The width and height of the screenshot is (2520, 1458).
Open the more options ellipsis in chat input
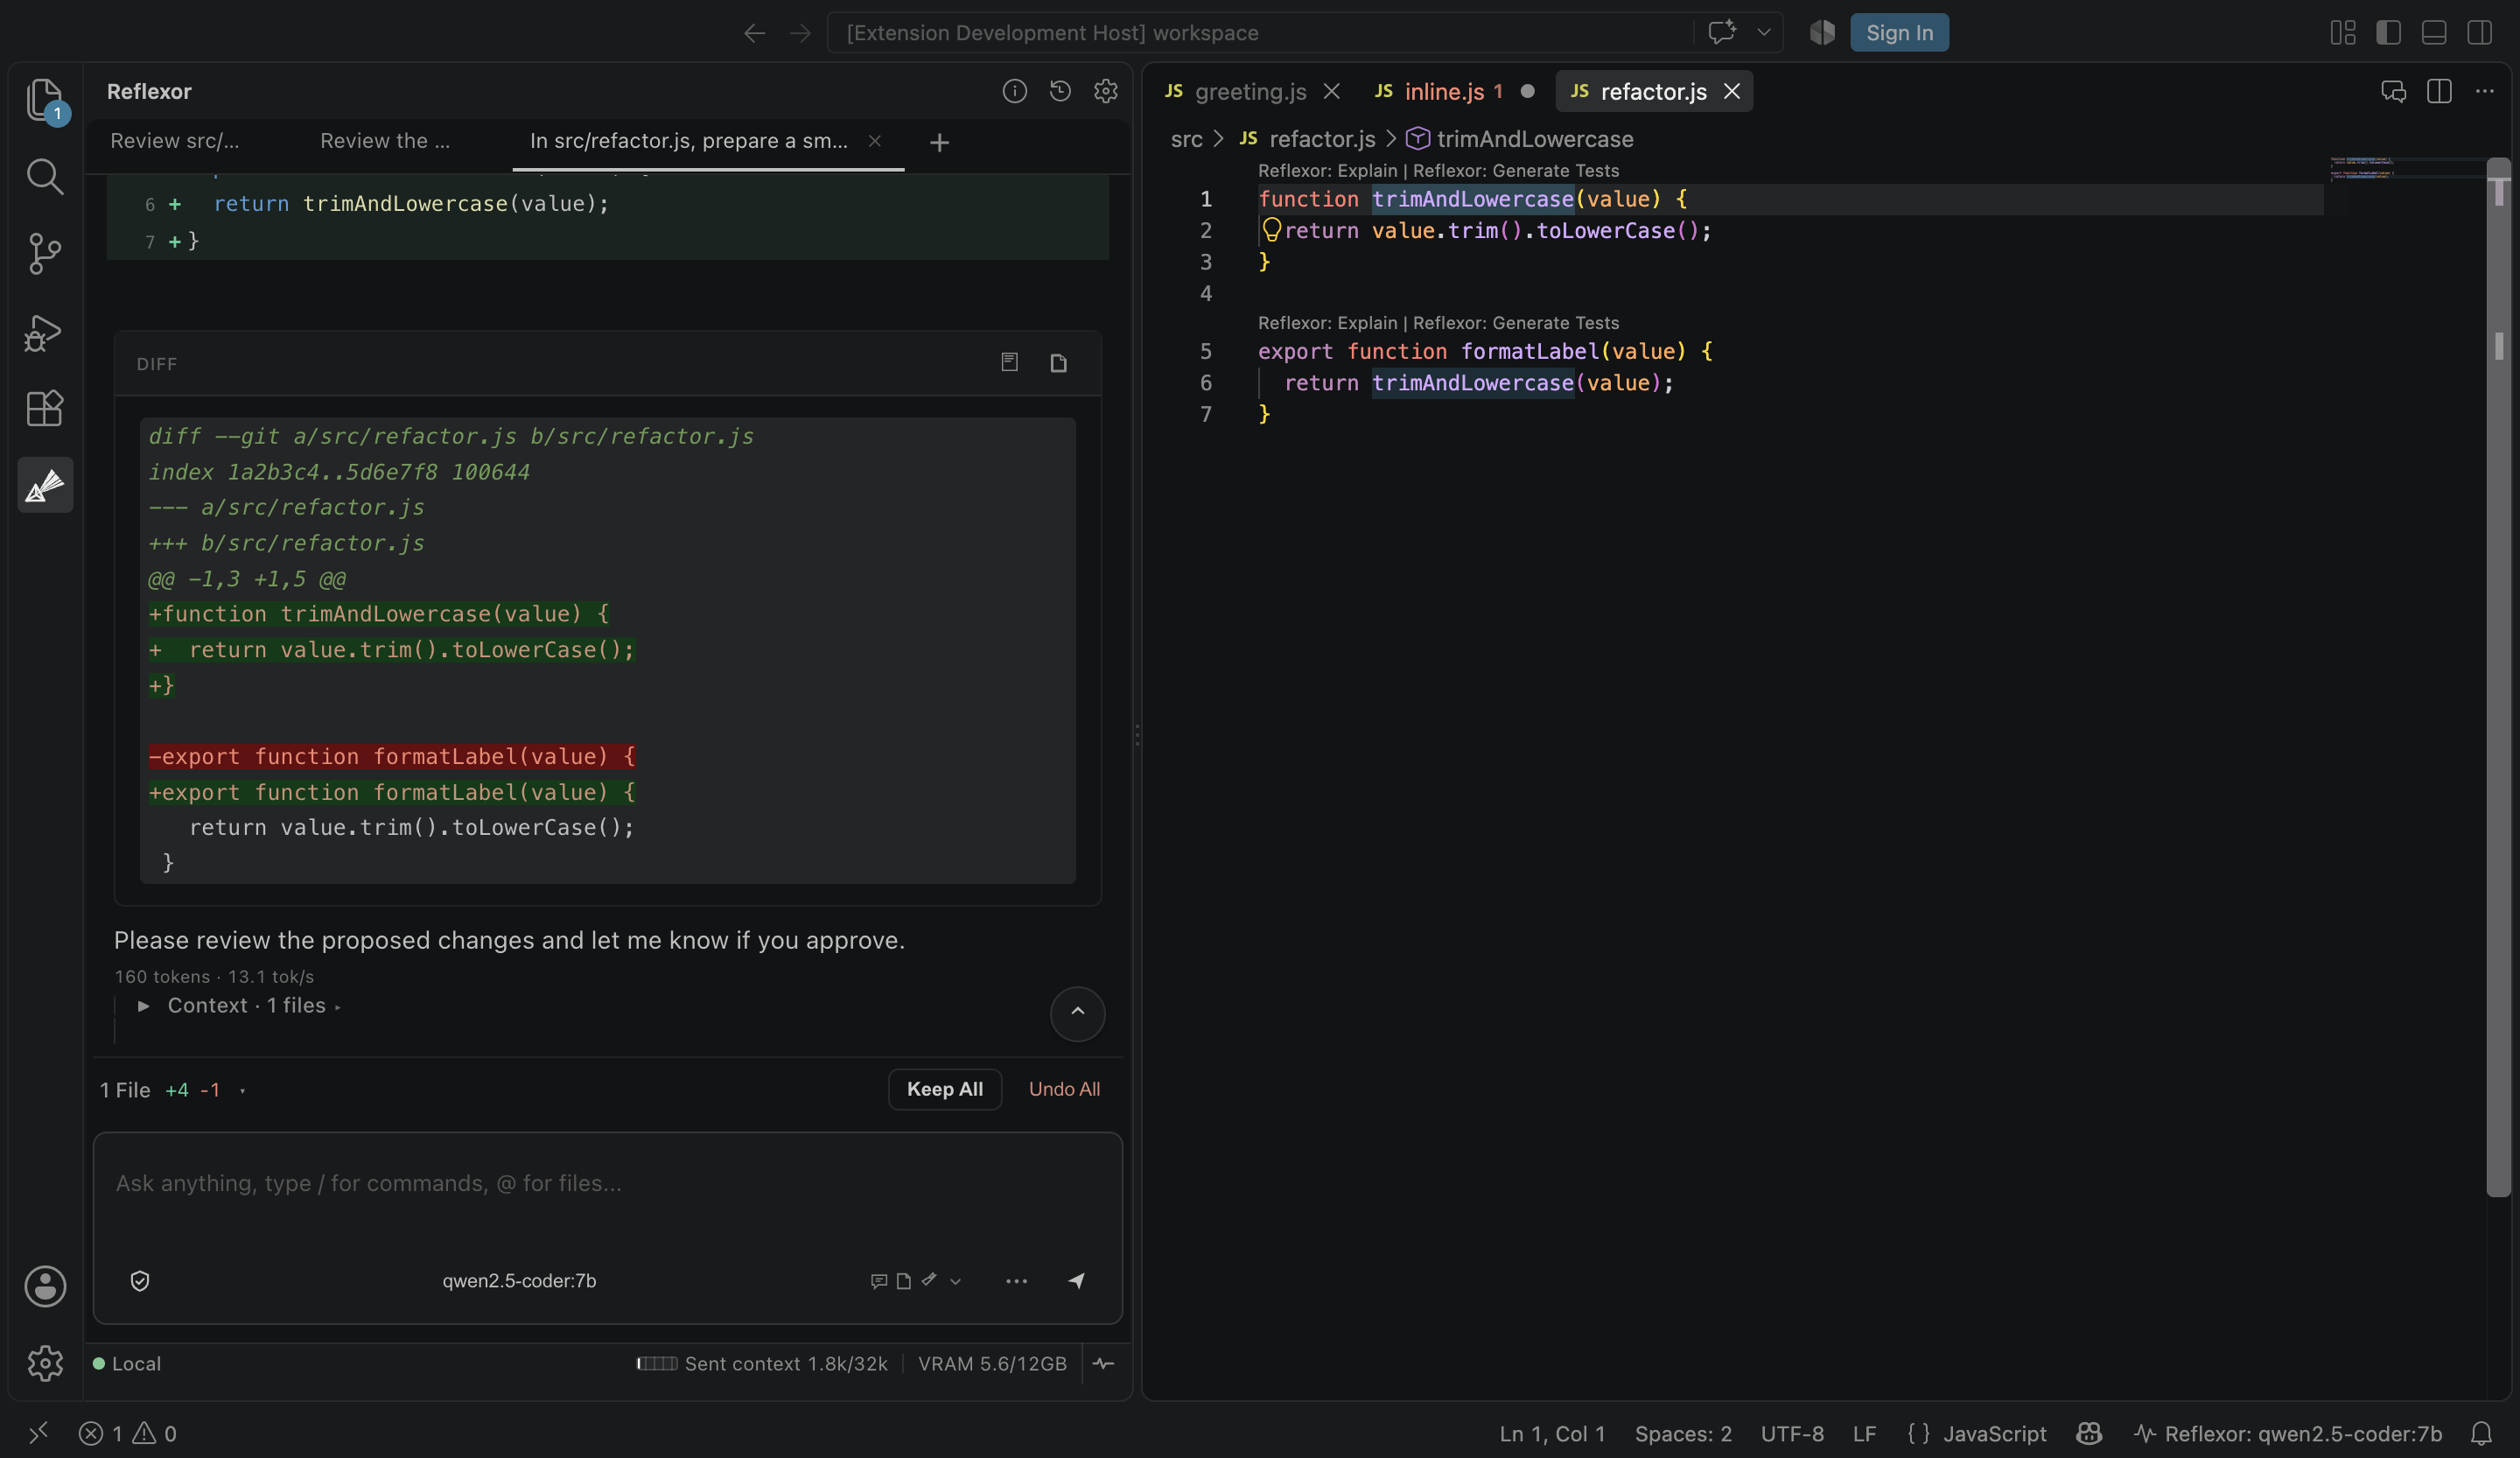click(x=1016, y=1280)
